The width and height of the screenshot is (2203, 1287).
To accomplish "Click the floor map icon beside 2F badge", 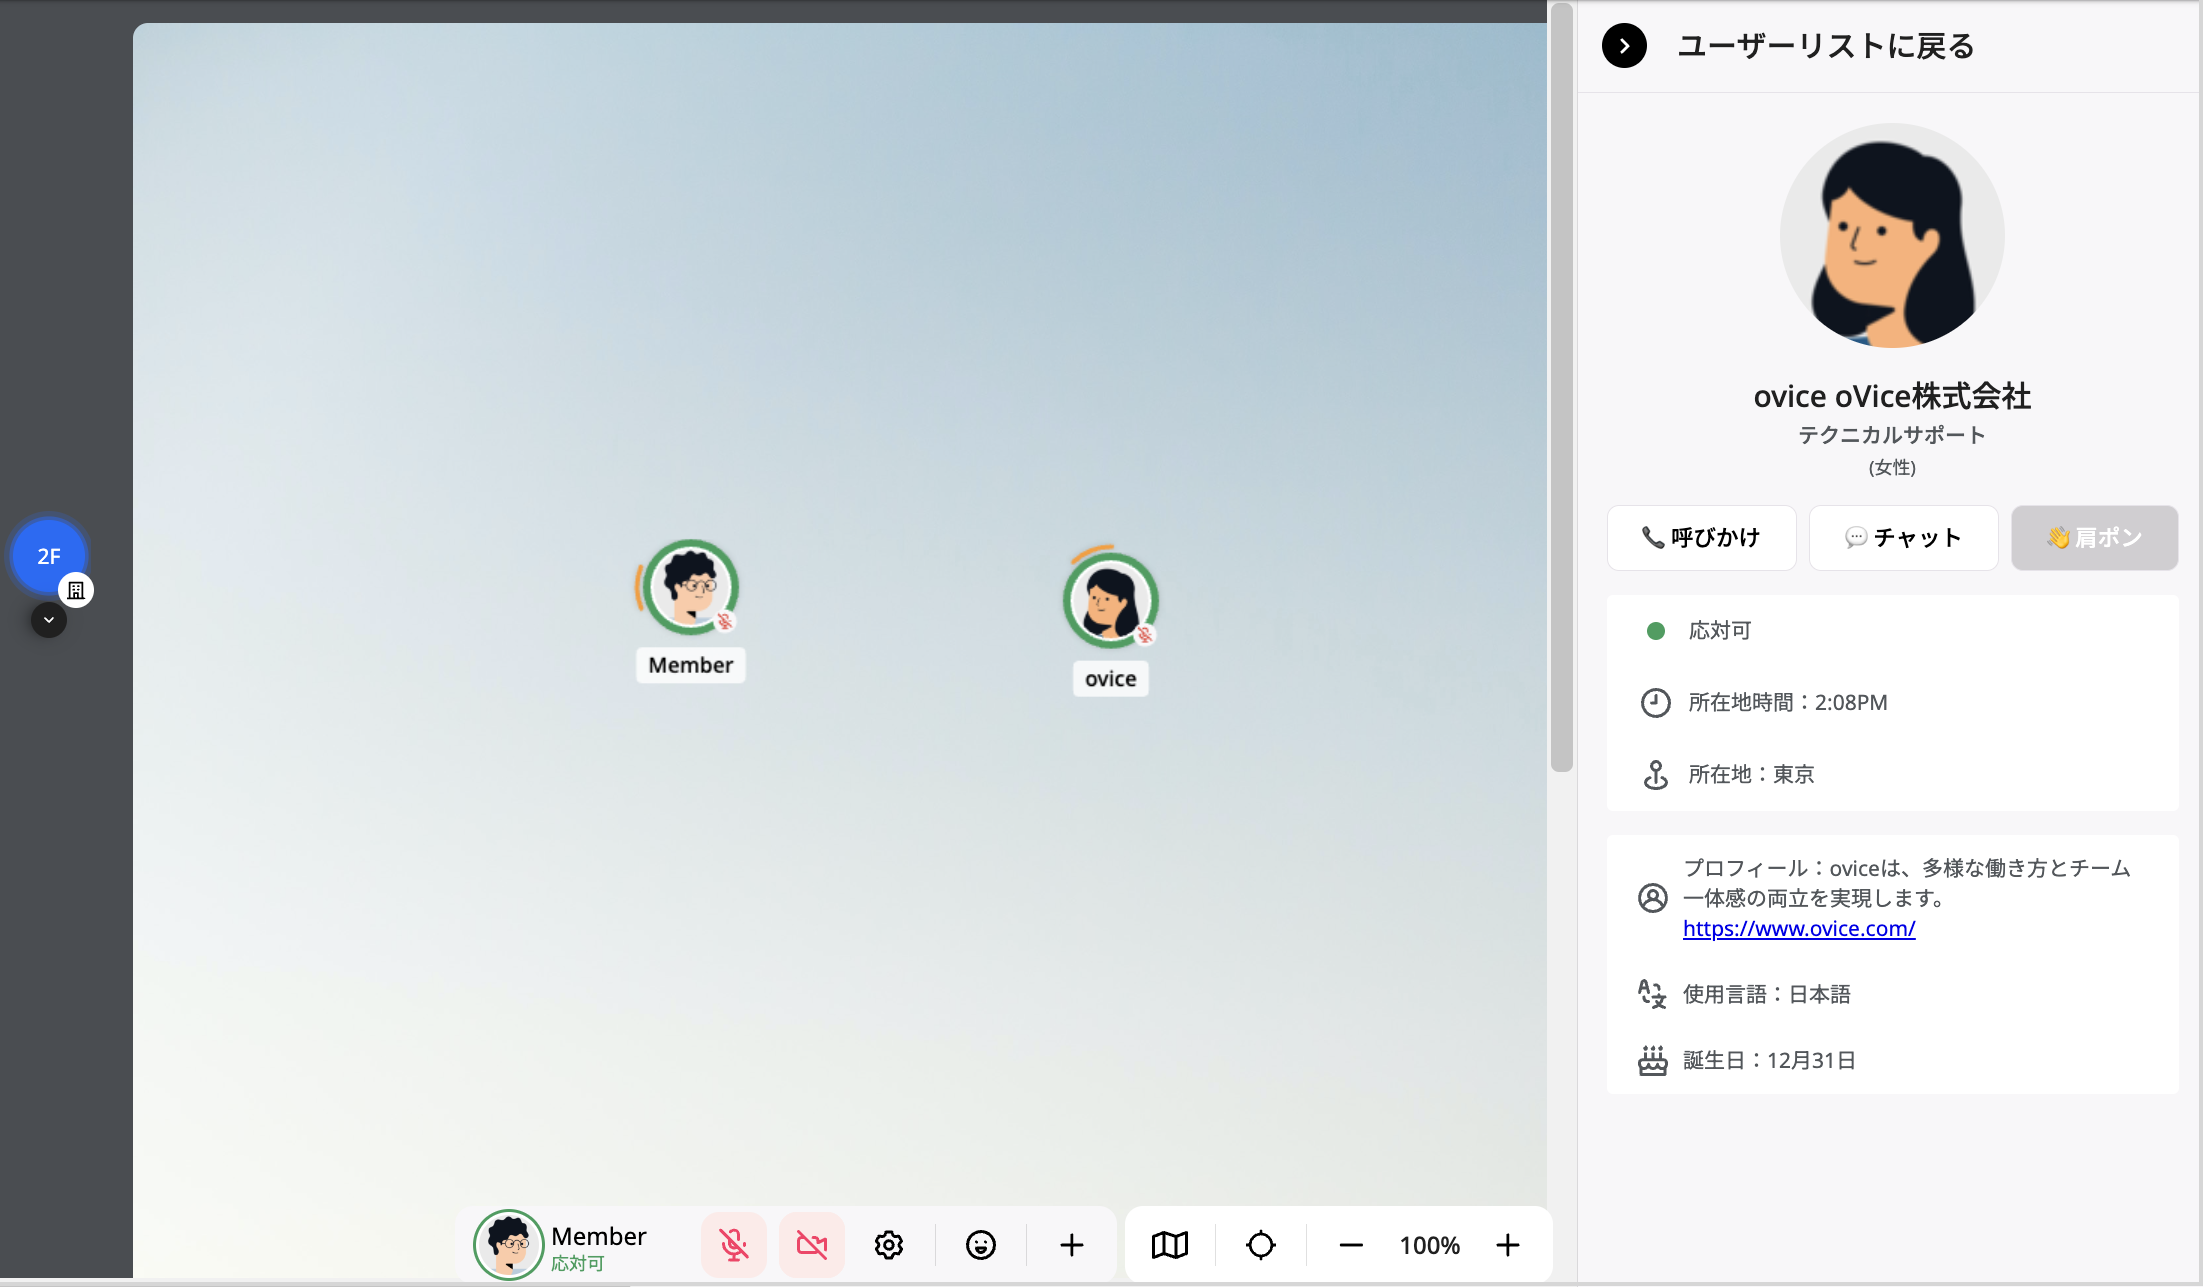I will tap(78, 590).
